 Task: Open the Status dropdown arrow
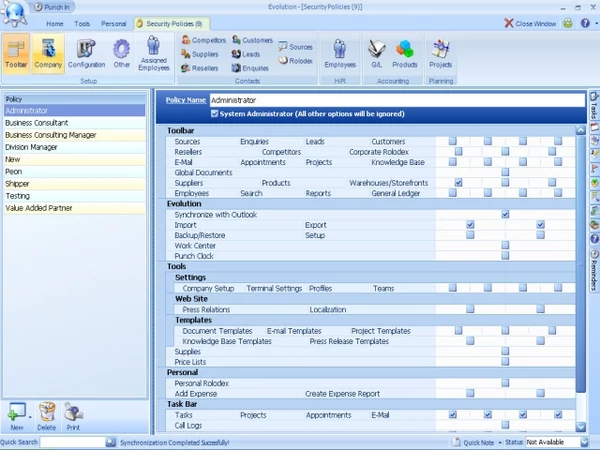584,442
